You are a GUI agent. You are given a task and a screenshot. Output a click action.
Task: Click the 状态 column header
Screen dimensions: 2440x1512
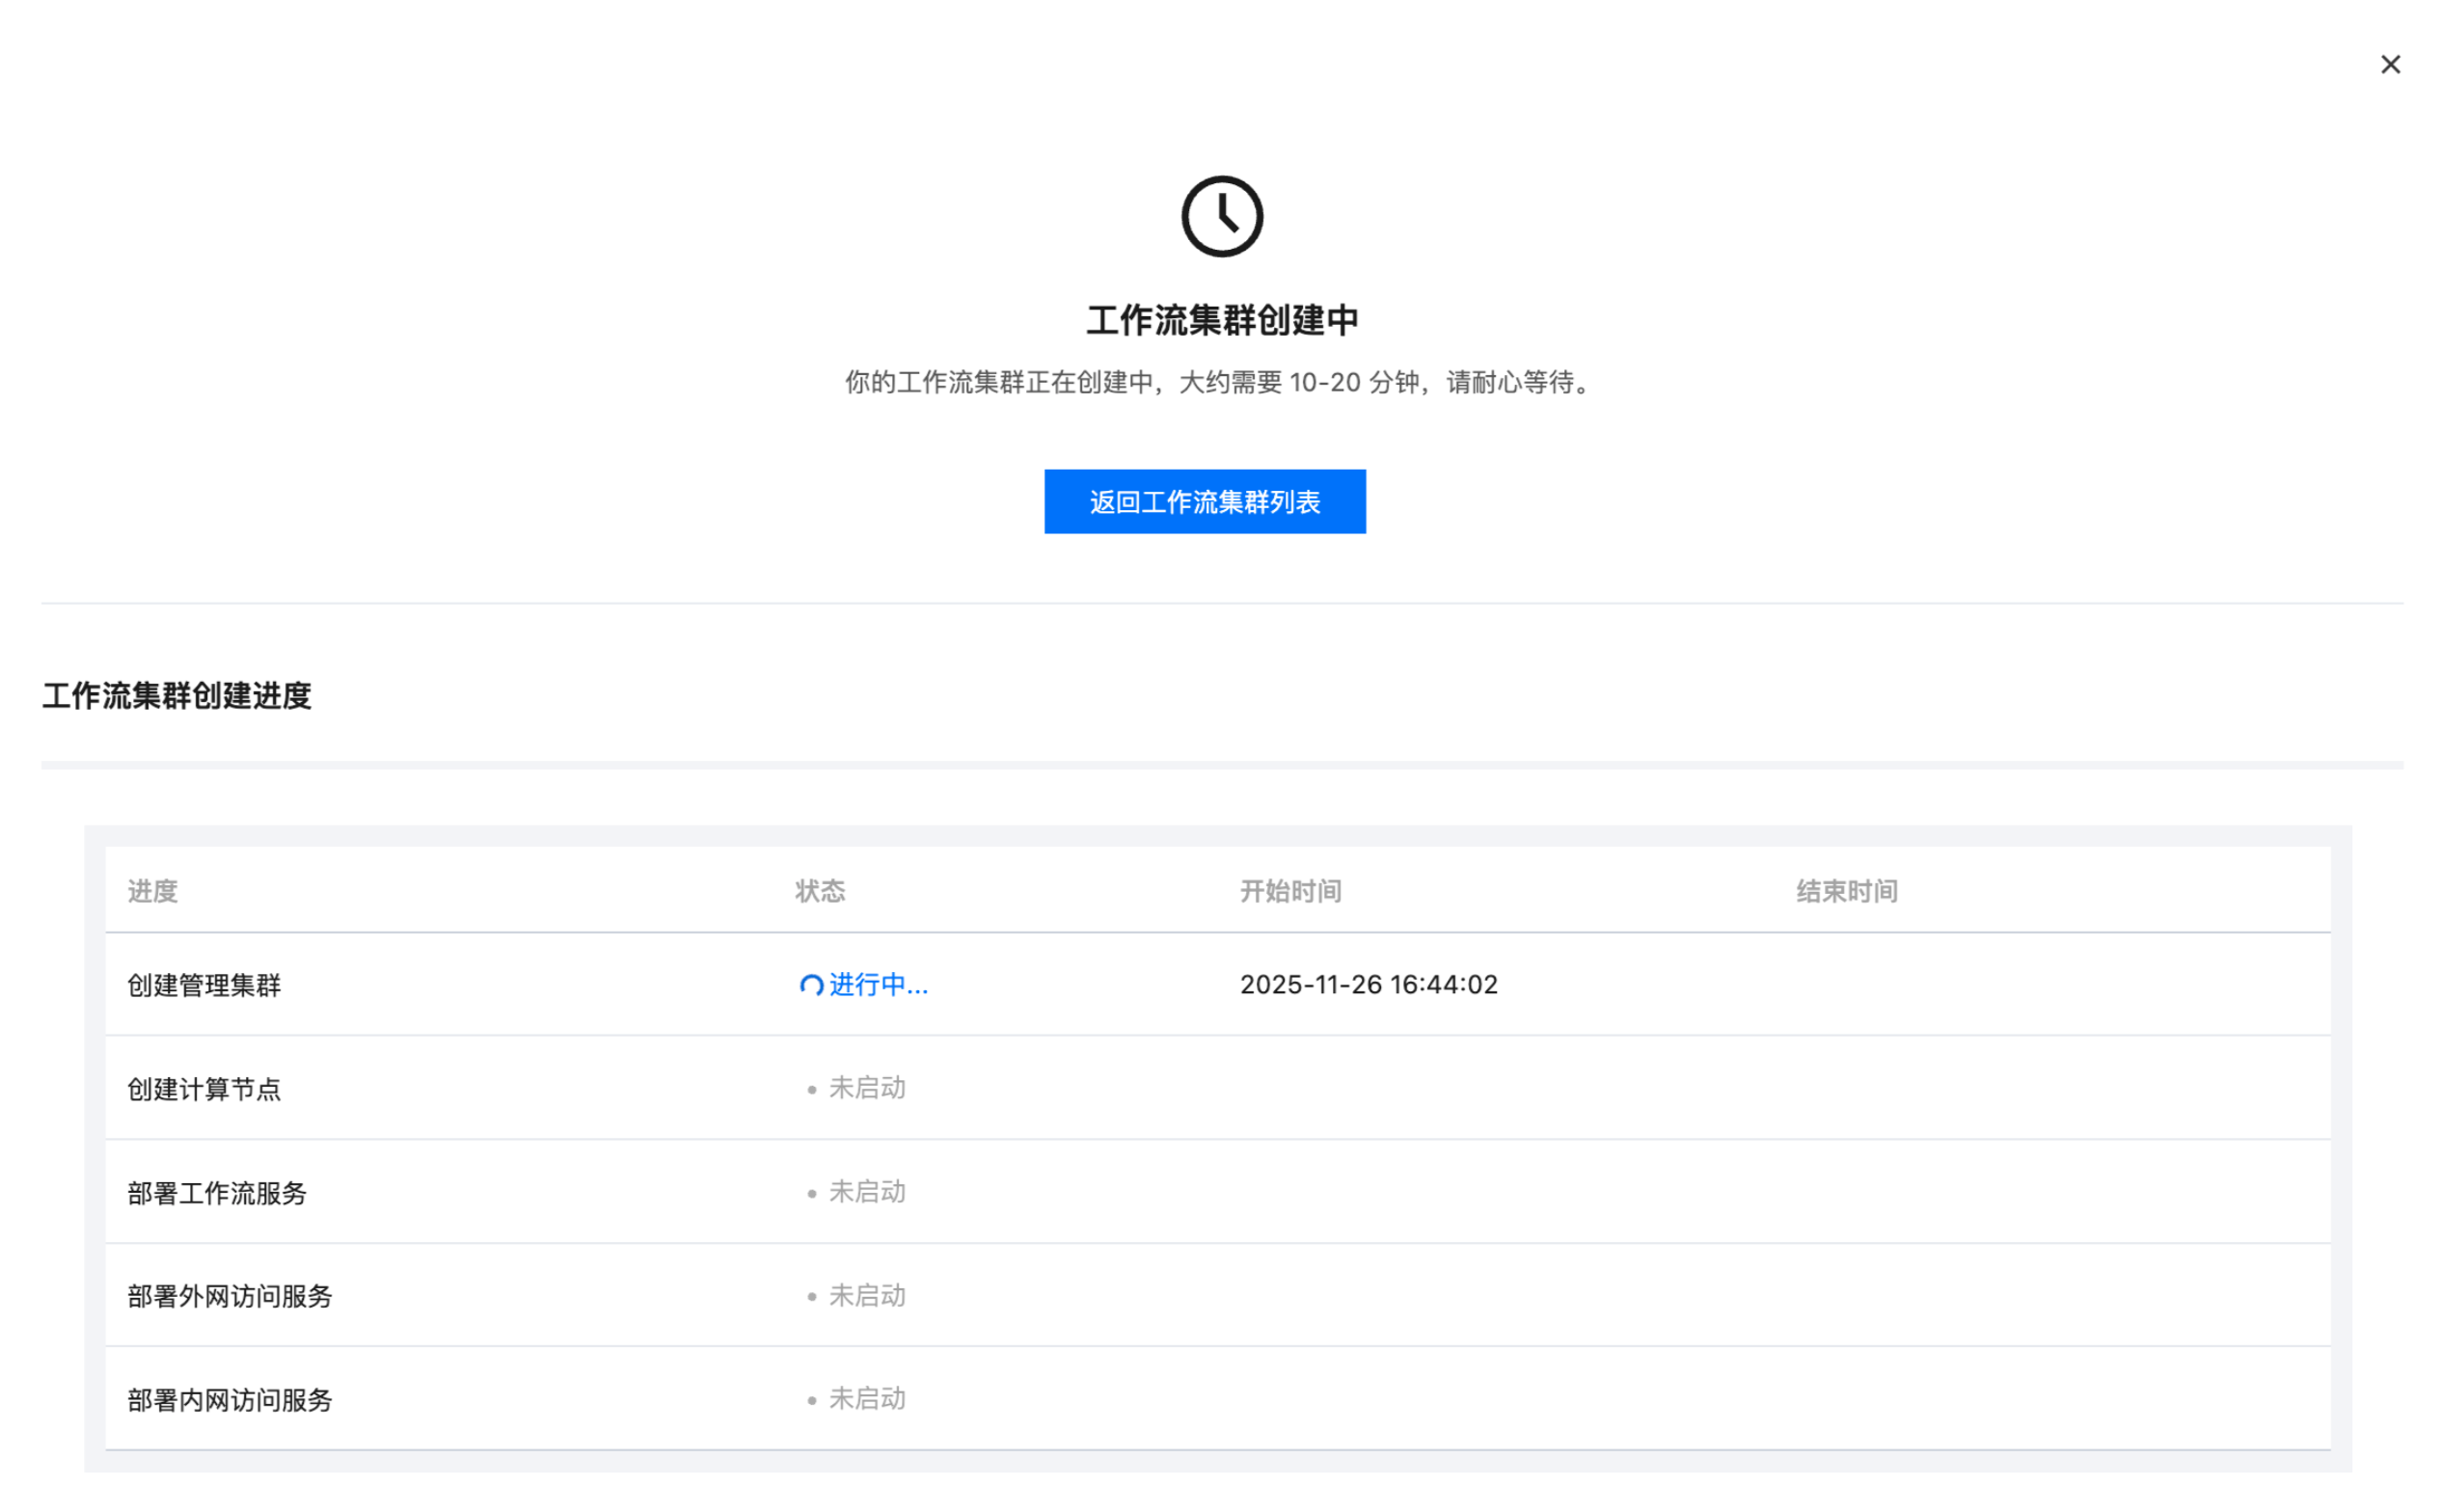(x=820, y=891)
